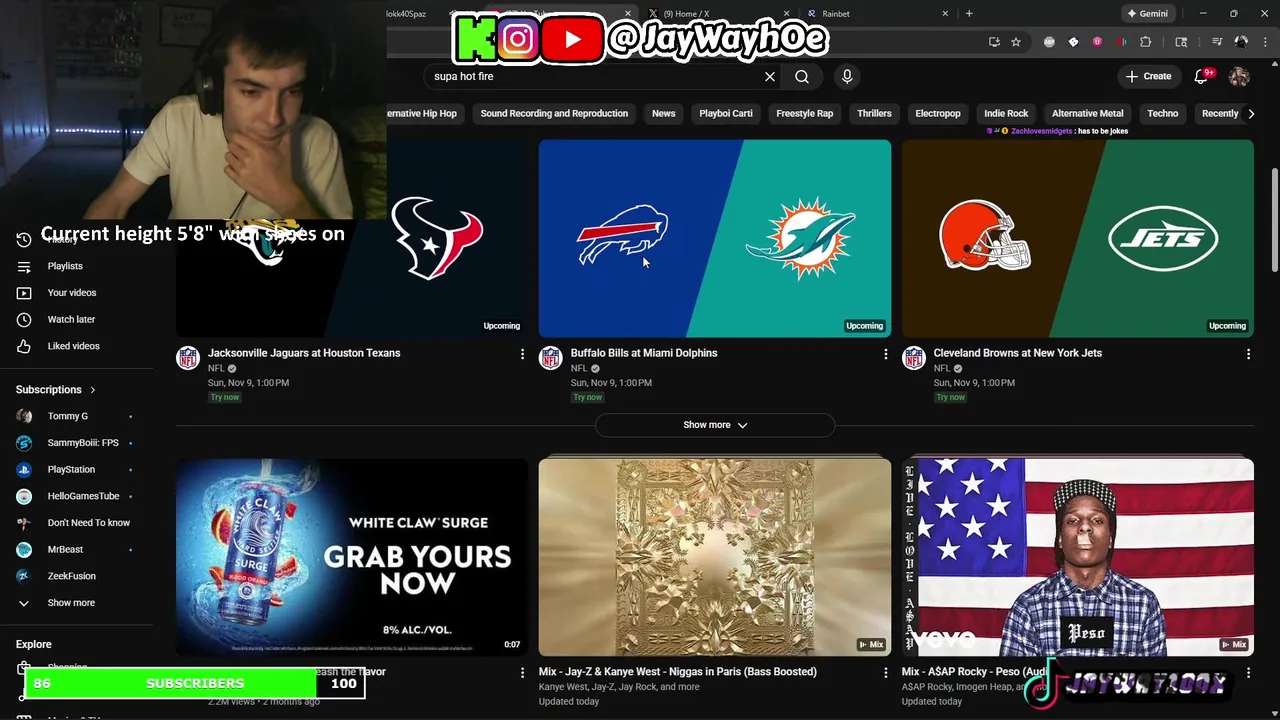The width and height of the screenshot is (1280, 720).
Task: Click NFL channel avatar under Browns at Jets
Action: pyautogui.click(x=913, y=359)
